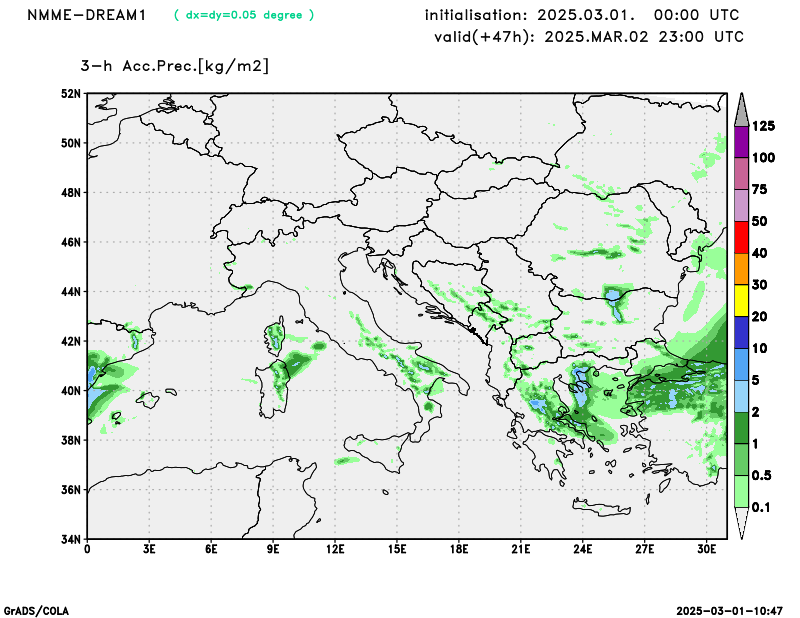Click the purple 100-125 colorbar swatch
Screen dimensions: 800x618
click(741, 142)
